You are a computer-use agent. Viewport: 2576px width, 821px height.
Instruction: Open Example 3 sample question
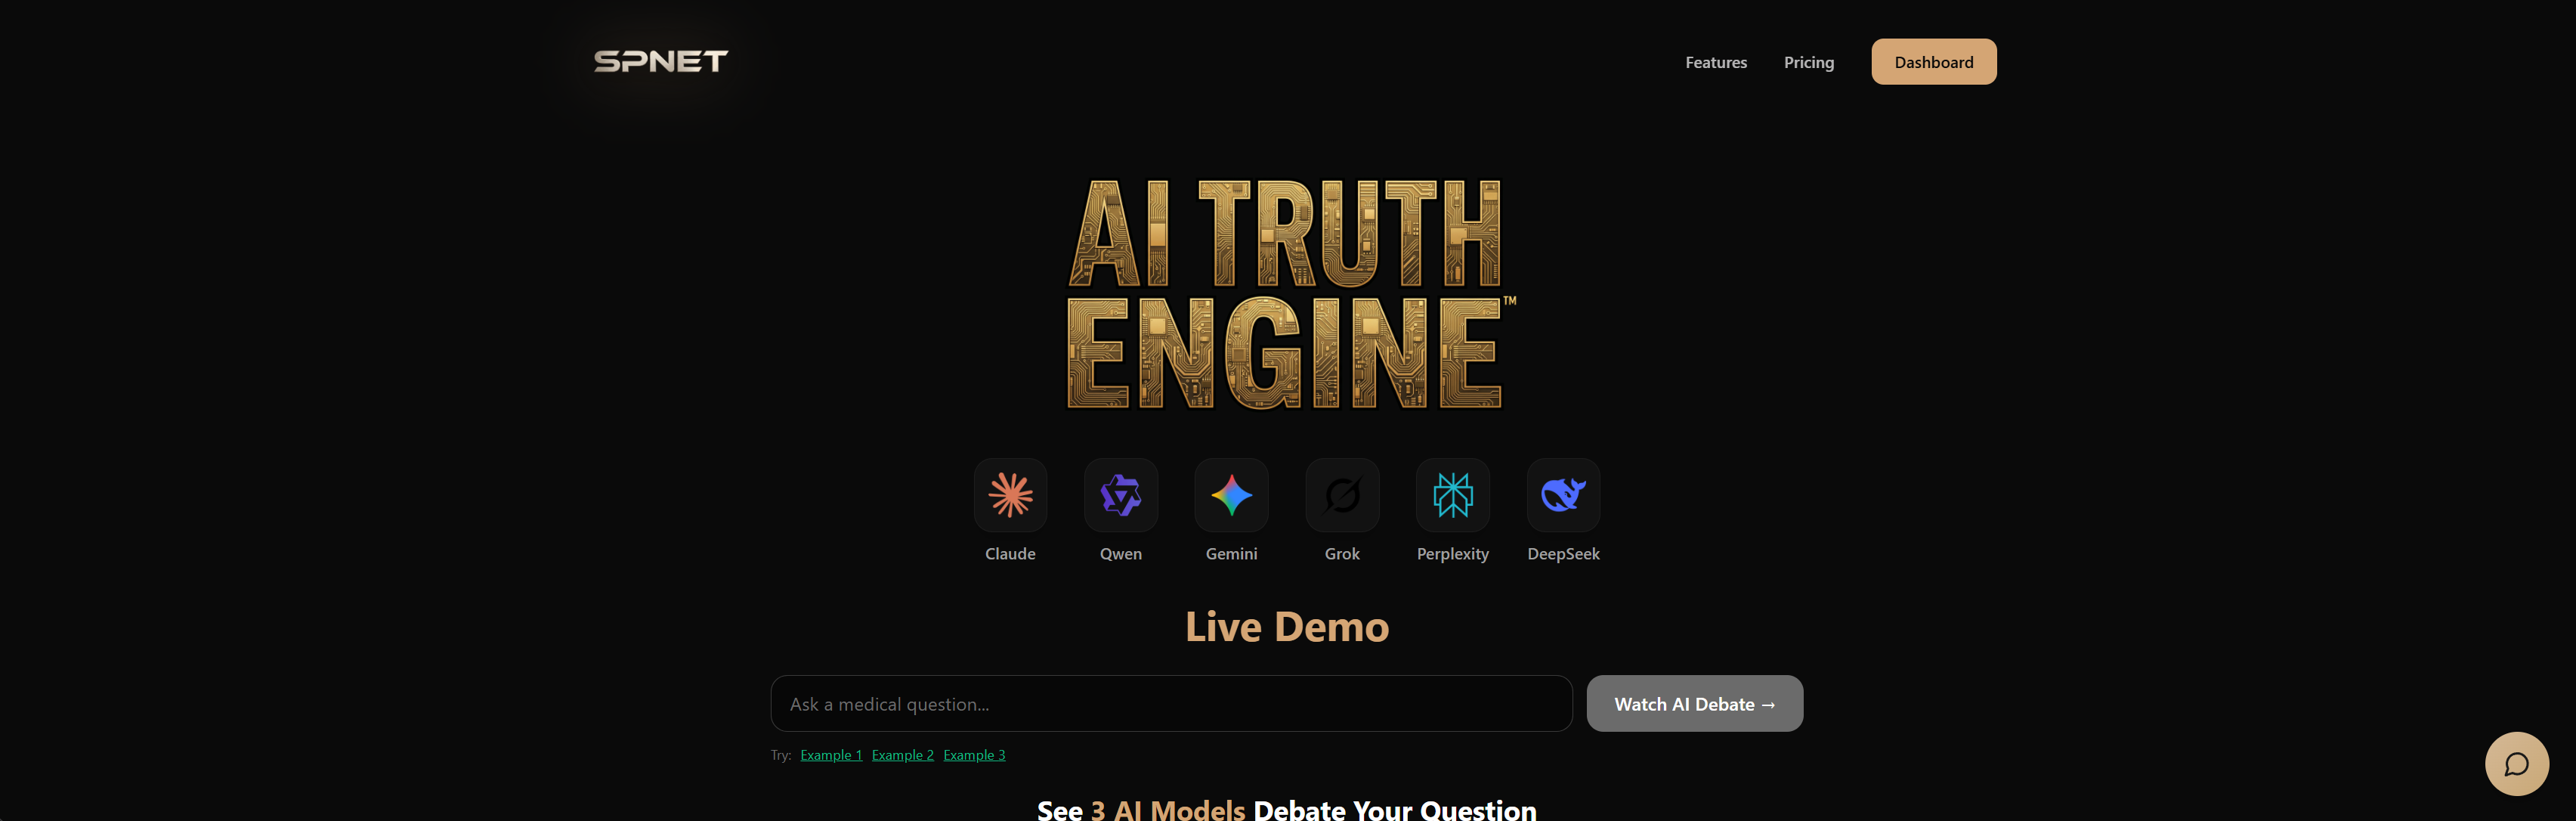coord(974,754)
